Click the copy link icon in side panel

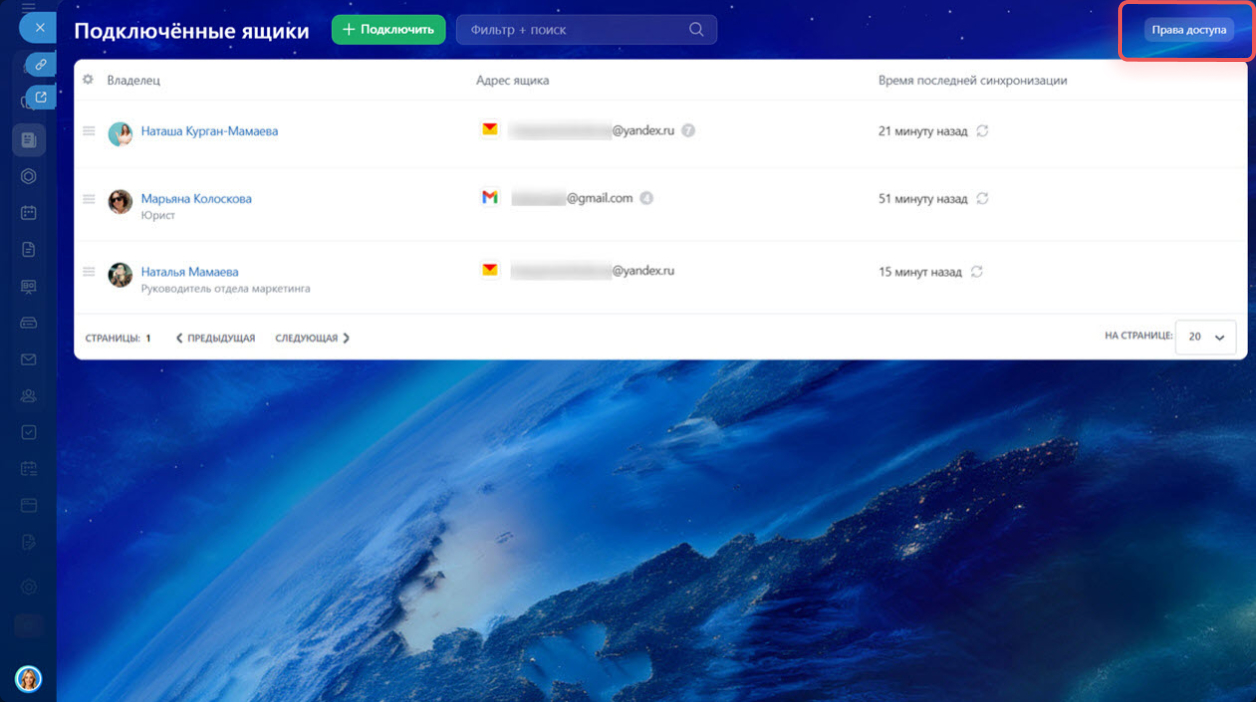(x=41, y=64)
